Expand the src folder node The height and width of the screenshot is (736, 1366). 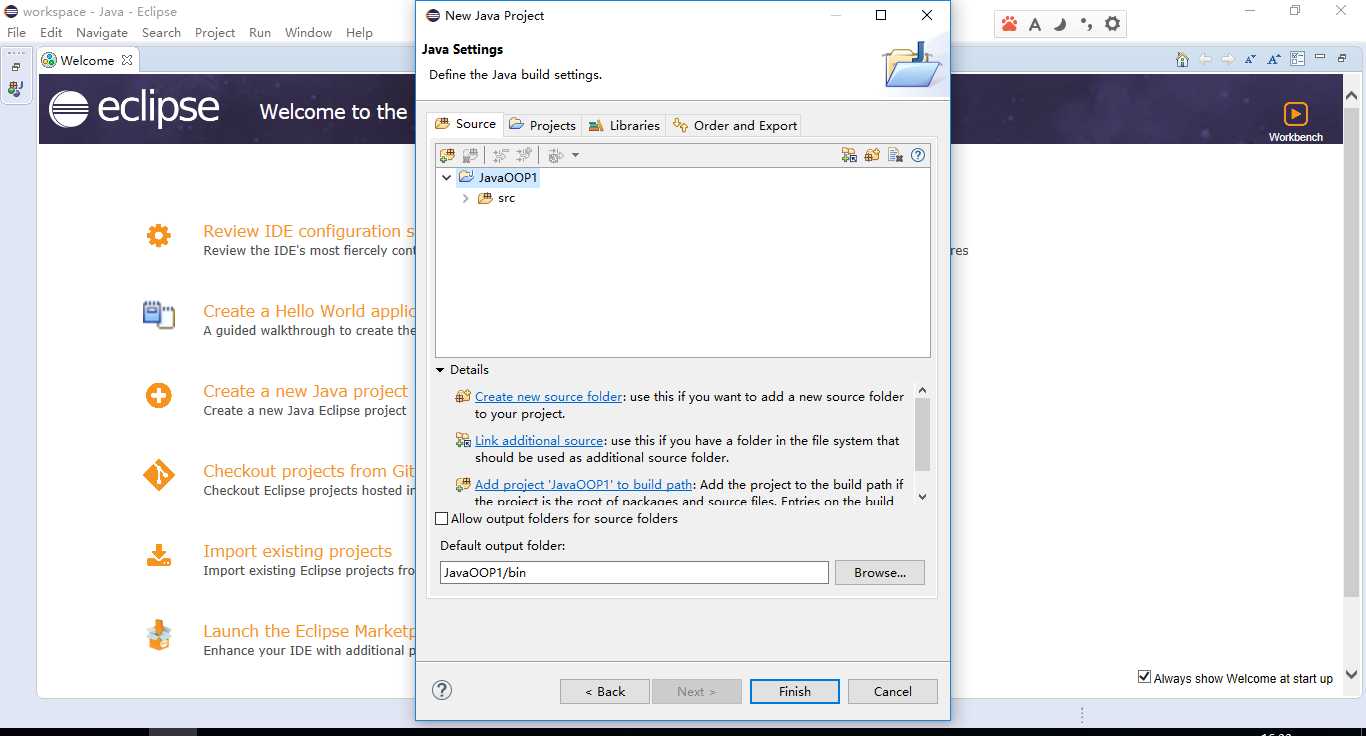(x=466, y=199)
